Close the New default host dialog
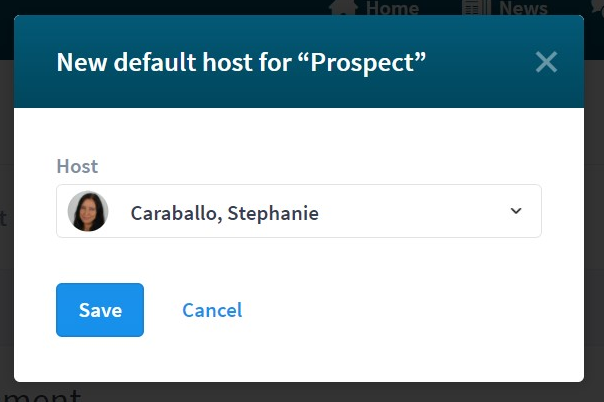The height and width of the screenshot is (402, 604). coord(546,62)
